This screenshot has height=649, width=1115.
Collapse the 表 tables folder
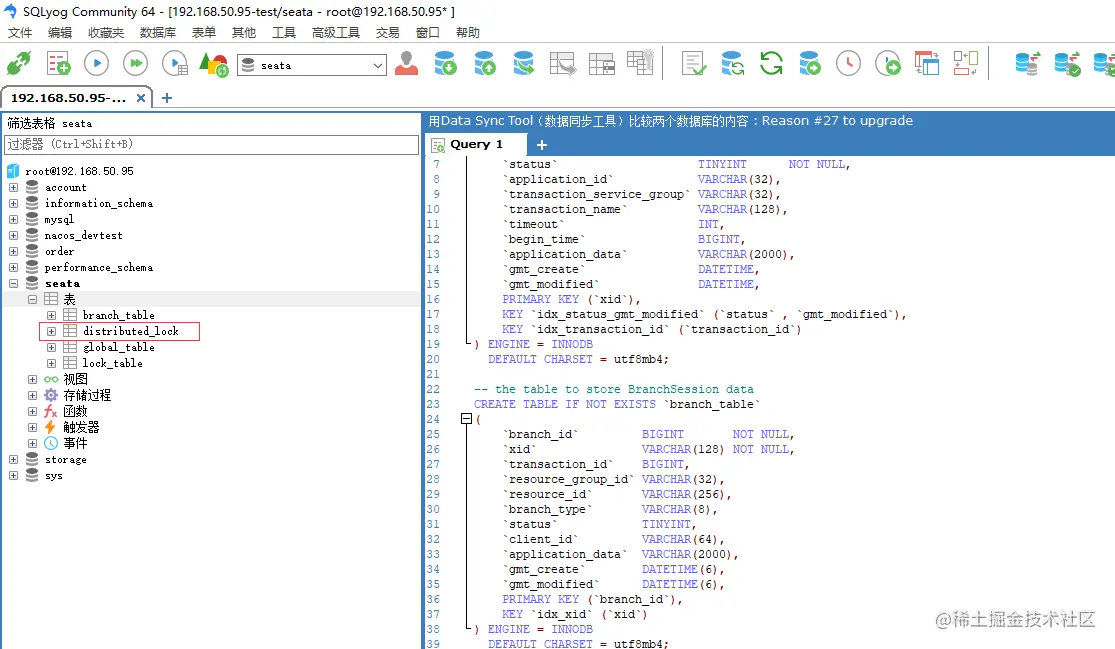[33, 299]
